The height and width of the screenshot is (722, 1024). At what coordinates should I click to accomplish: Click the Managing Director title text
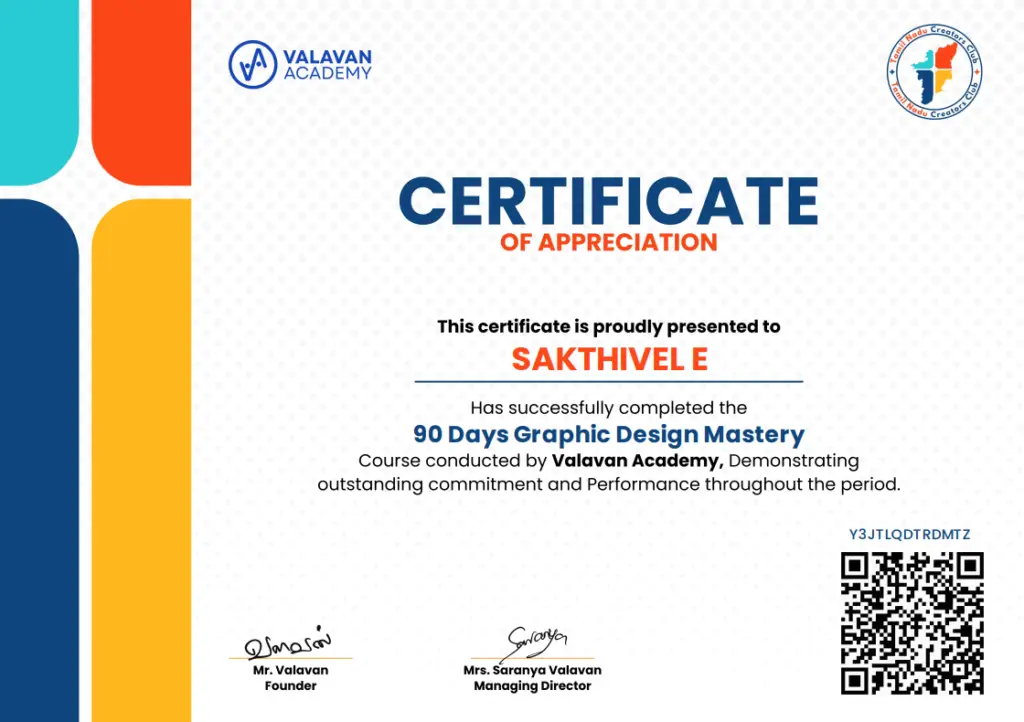[532, 686]
